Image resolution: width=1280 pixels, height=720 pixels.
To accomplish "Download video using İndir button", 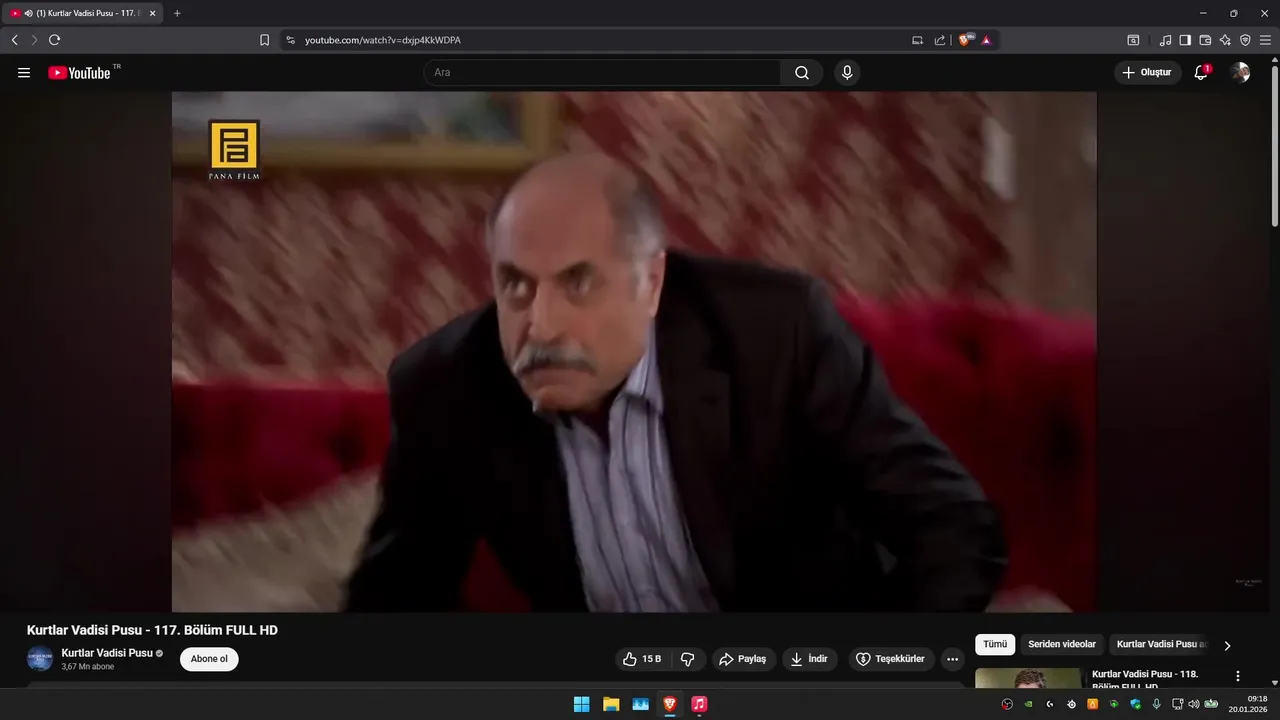I will (810, 659).
